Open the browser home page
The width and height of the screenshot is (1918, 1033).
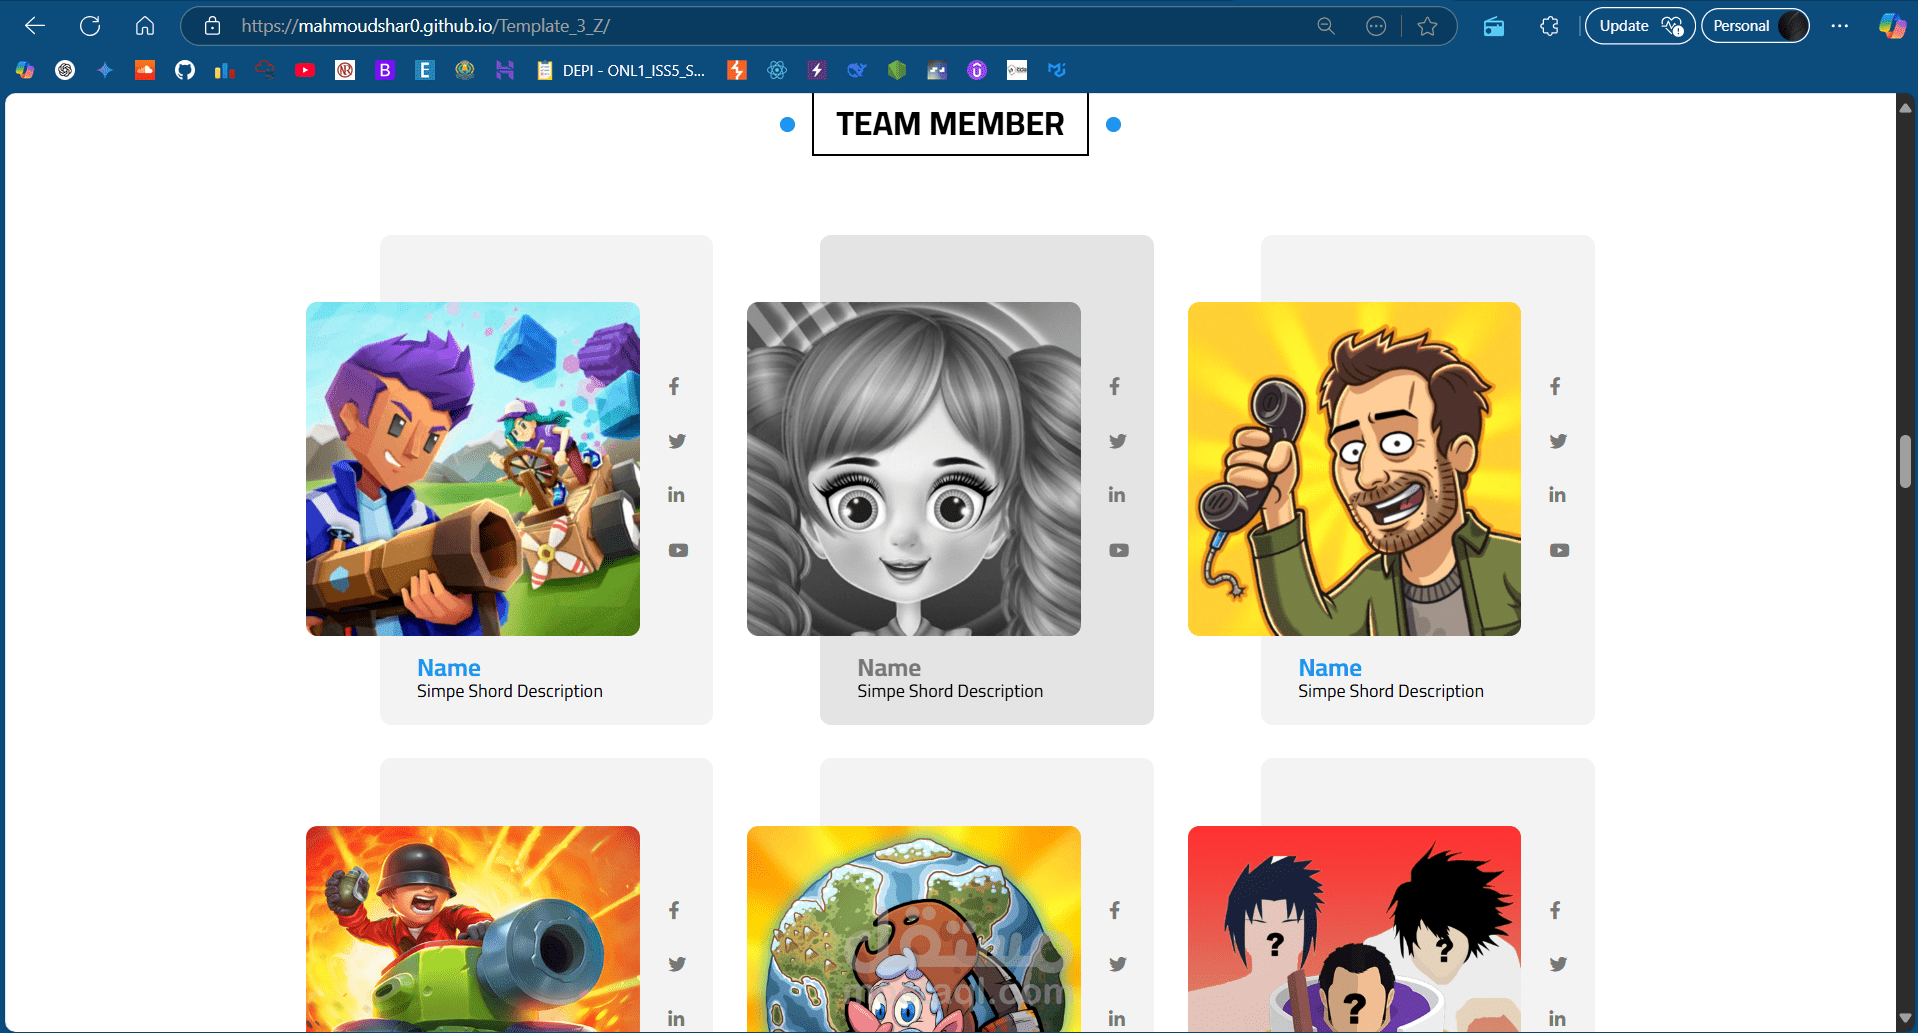[x=145, y=26]
